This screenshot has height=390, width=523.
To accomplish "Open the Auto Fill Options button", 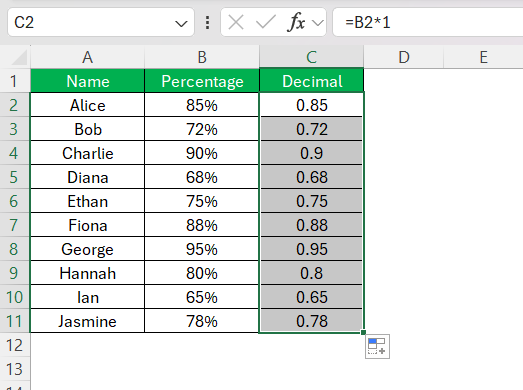I will [x=377, y=346].
